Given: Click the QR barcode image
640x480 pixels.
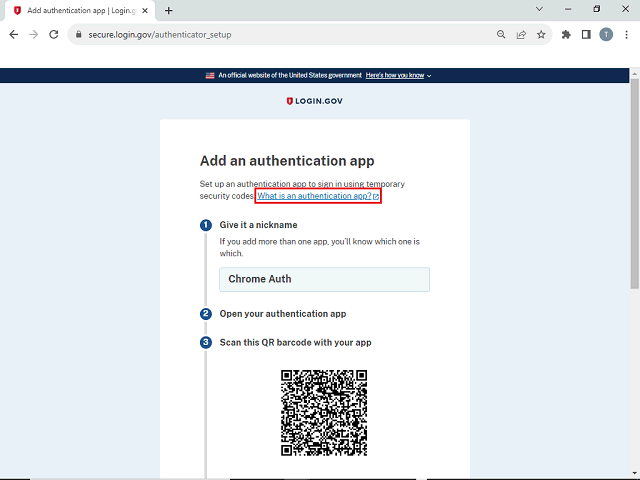Looking at the screenshot, I should pos(323,413).
